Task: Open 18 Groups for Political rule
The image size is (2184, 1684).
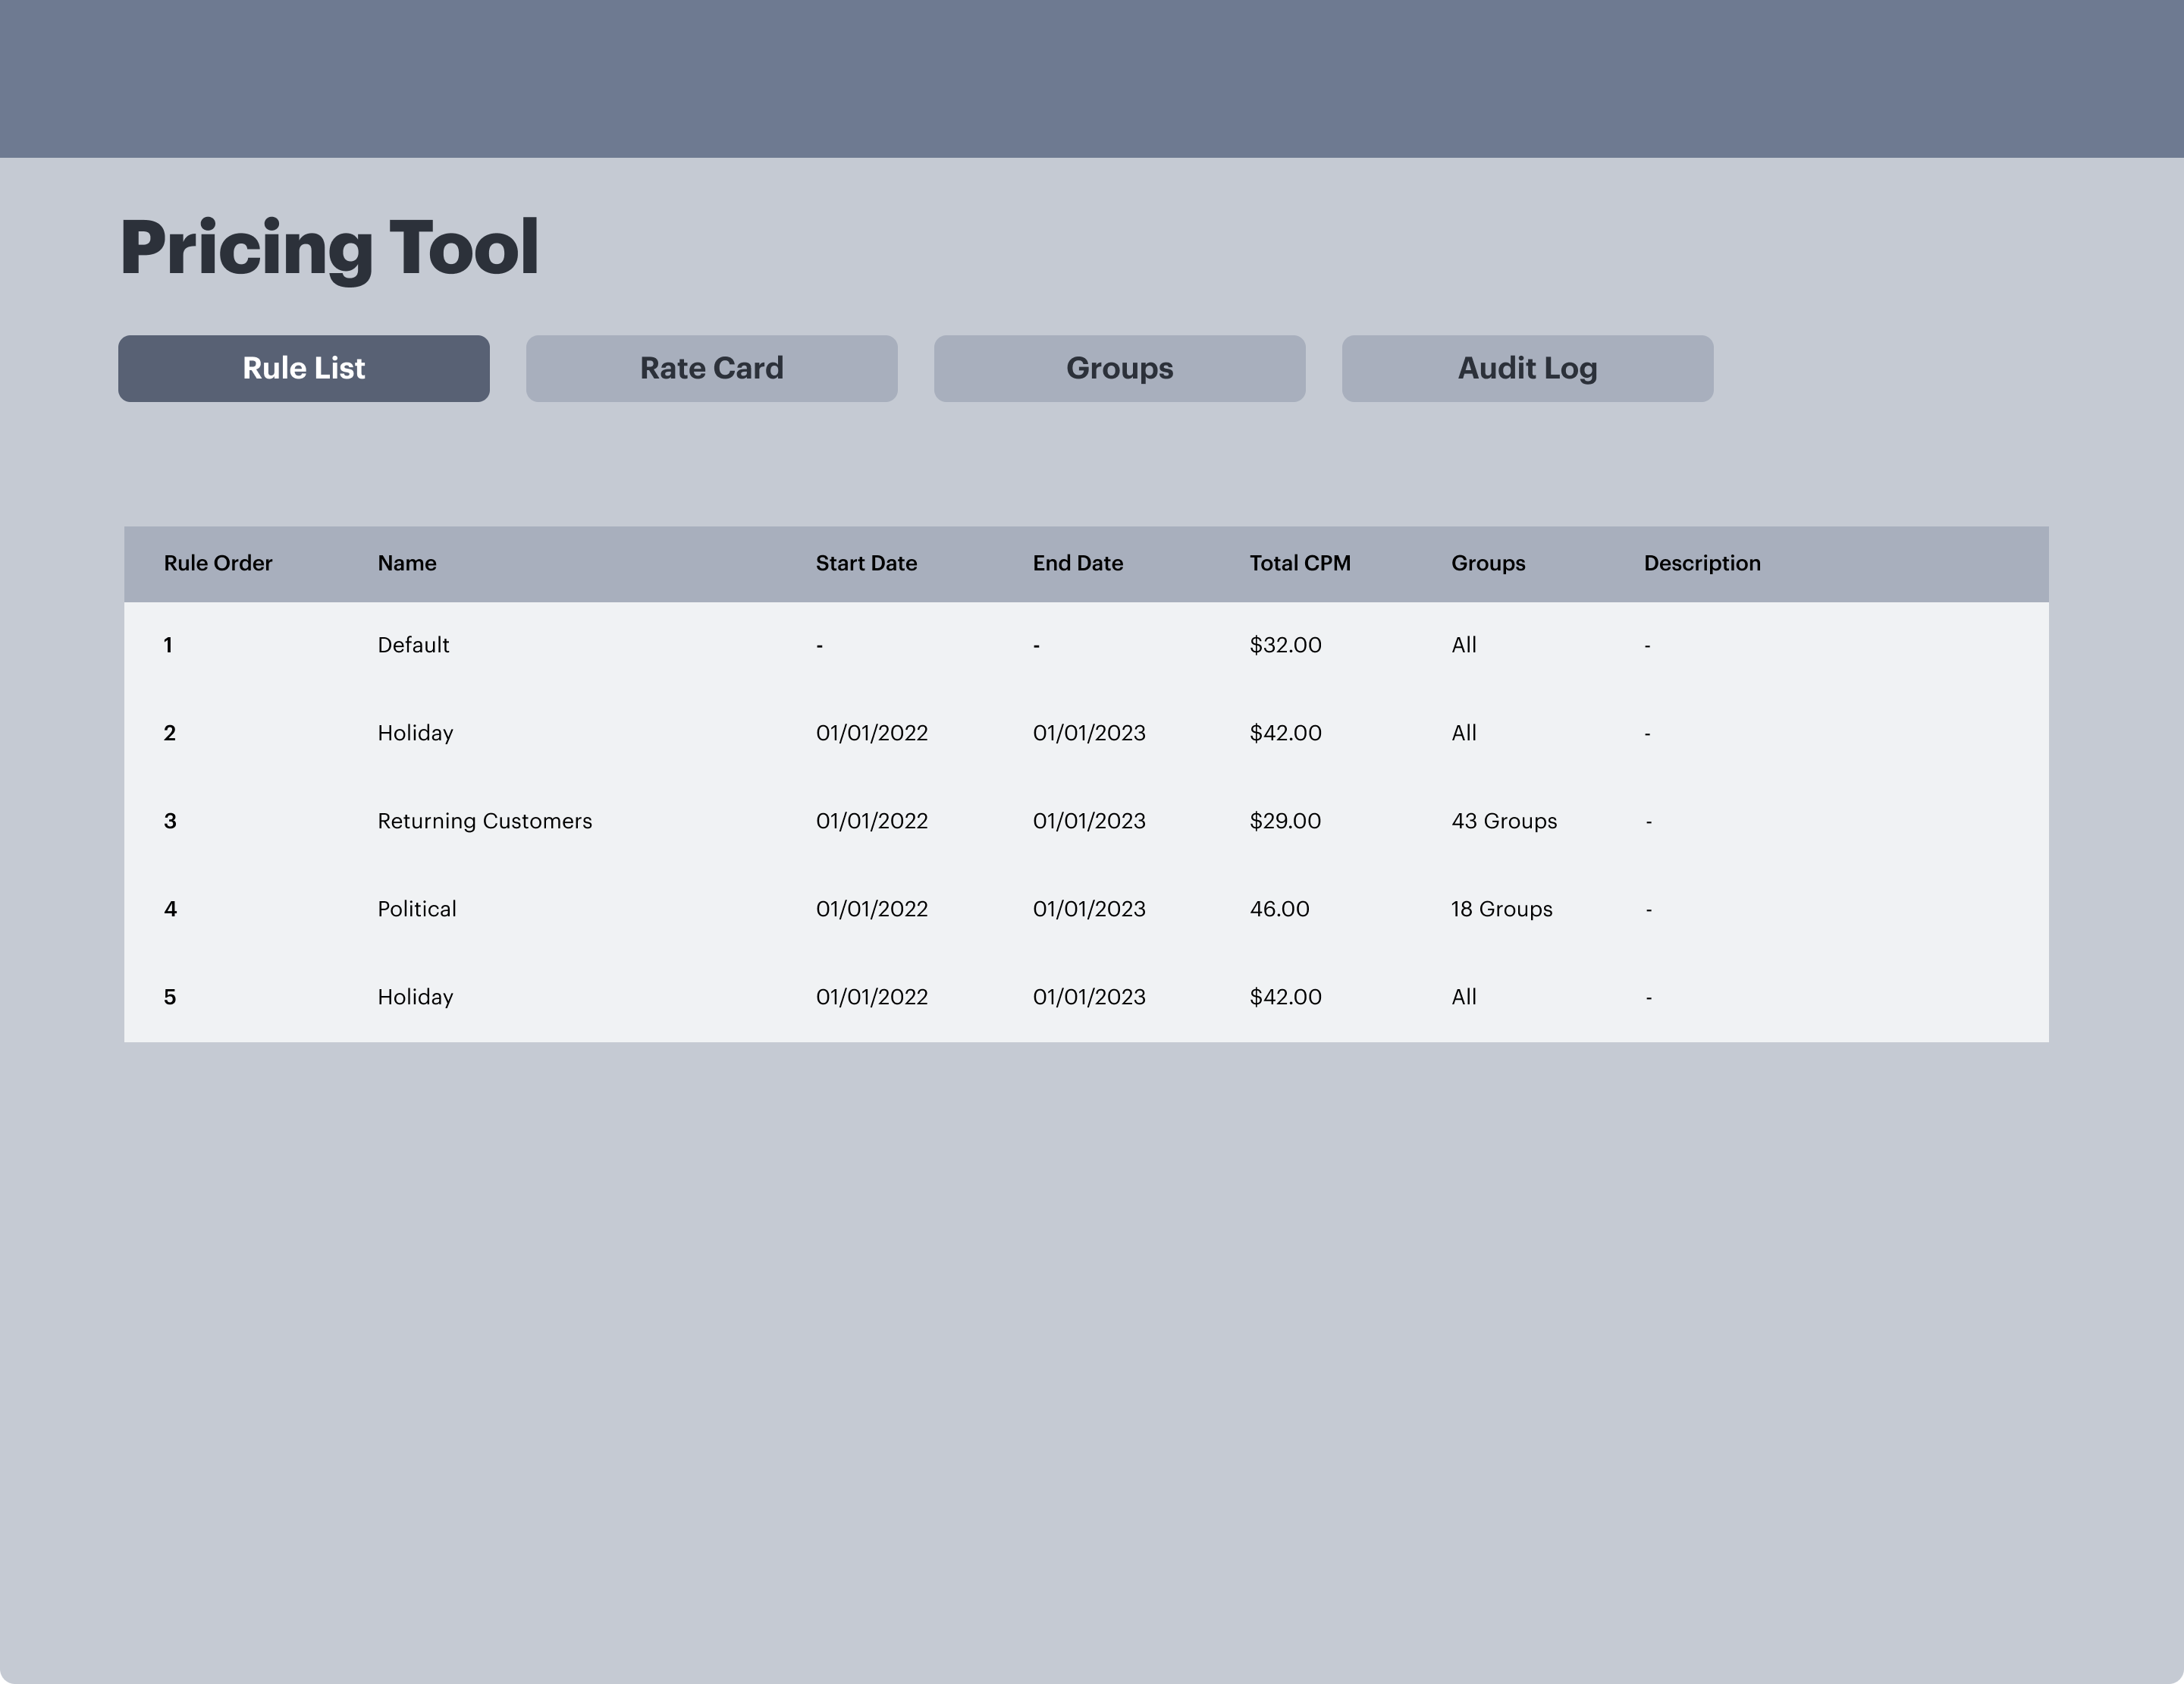Action: (x=1501, y=909)
